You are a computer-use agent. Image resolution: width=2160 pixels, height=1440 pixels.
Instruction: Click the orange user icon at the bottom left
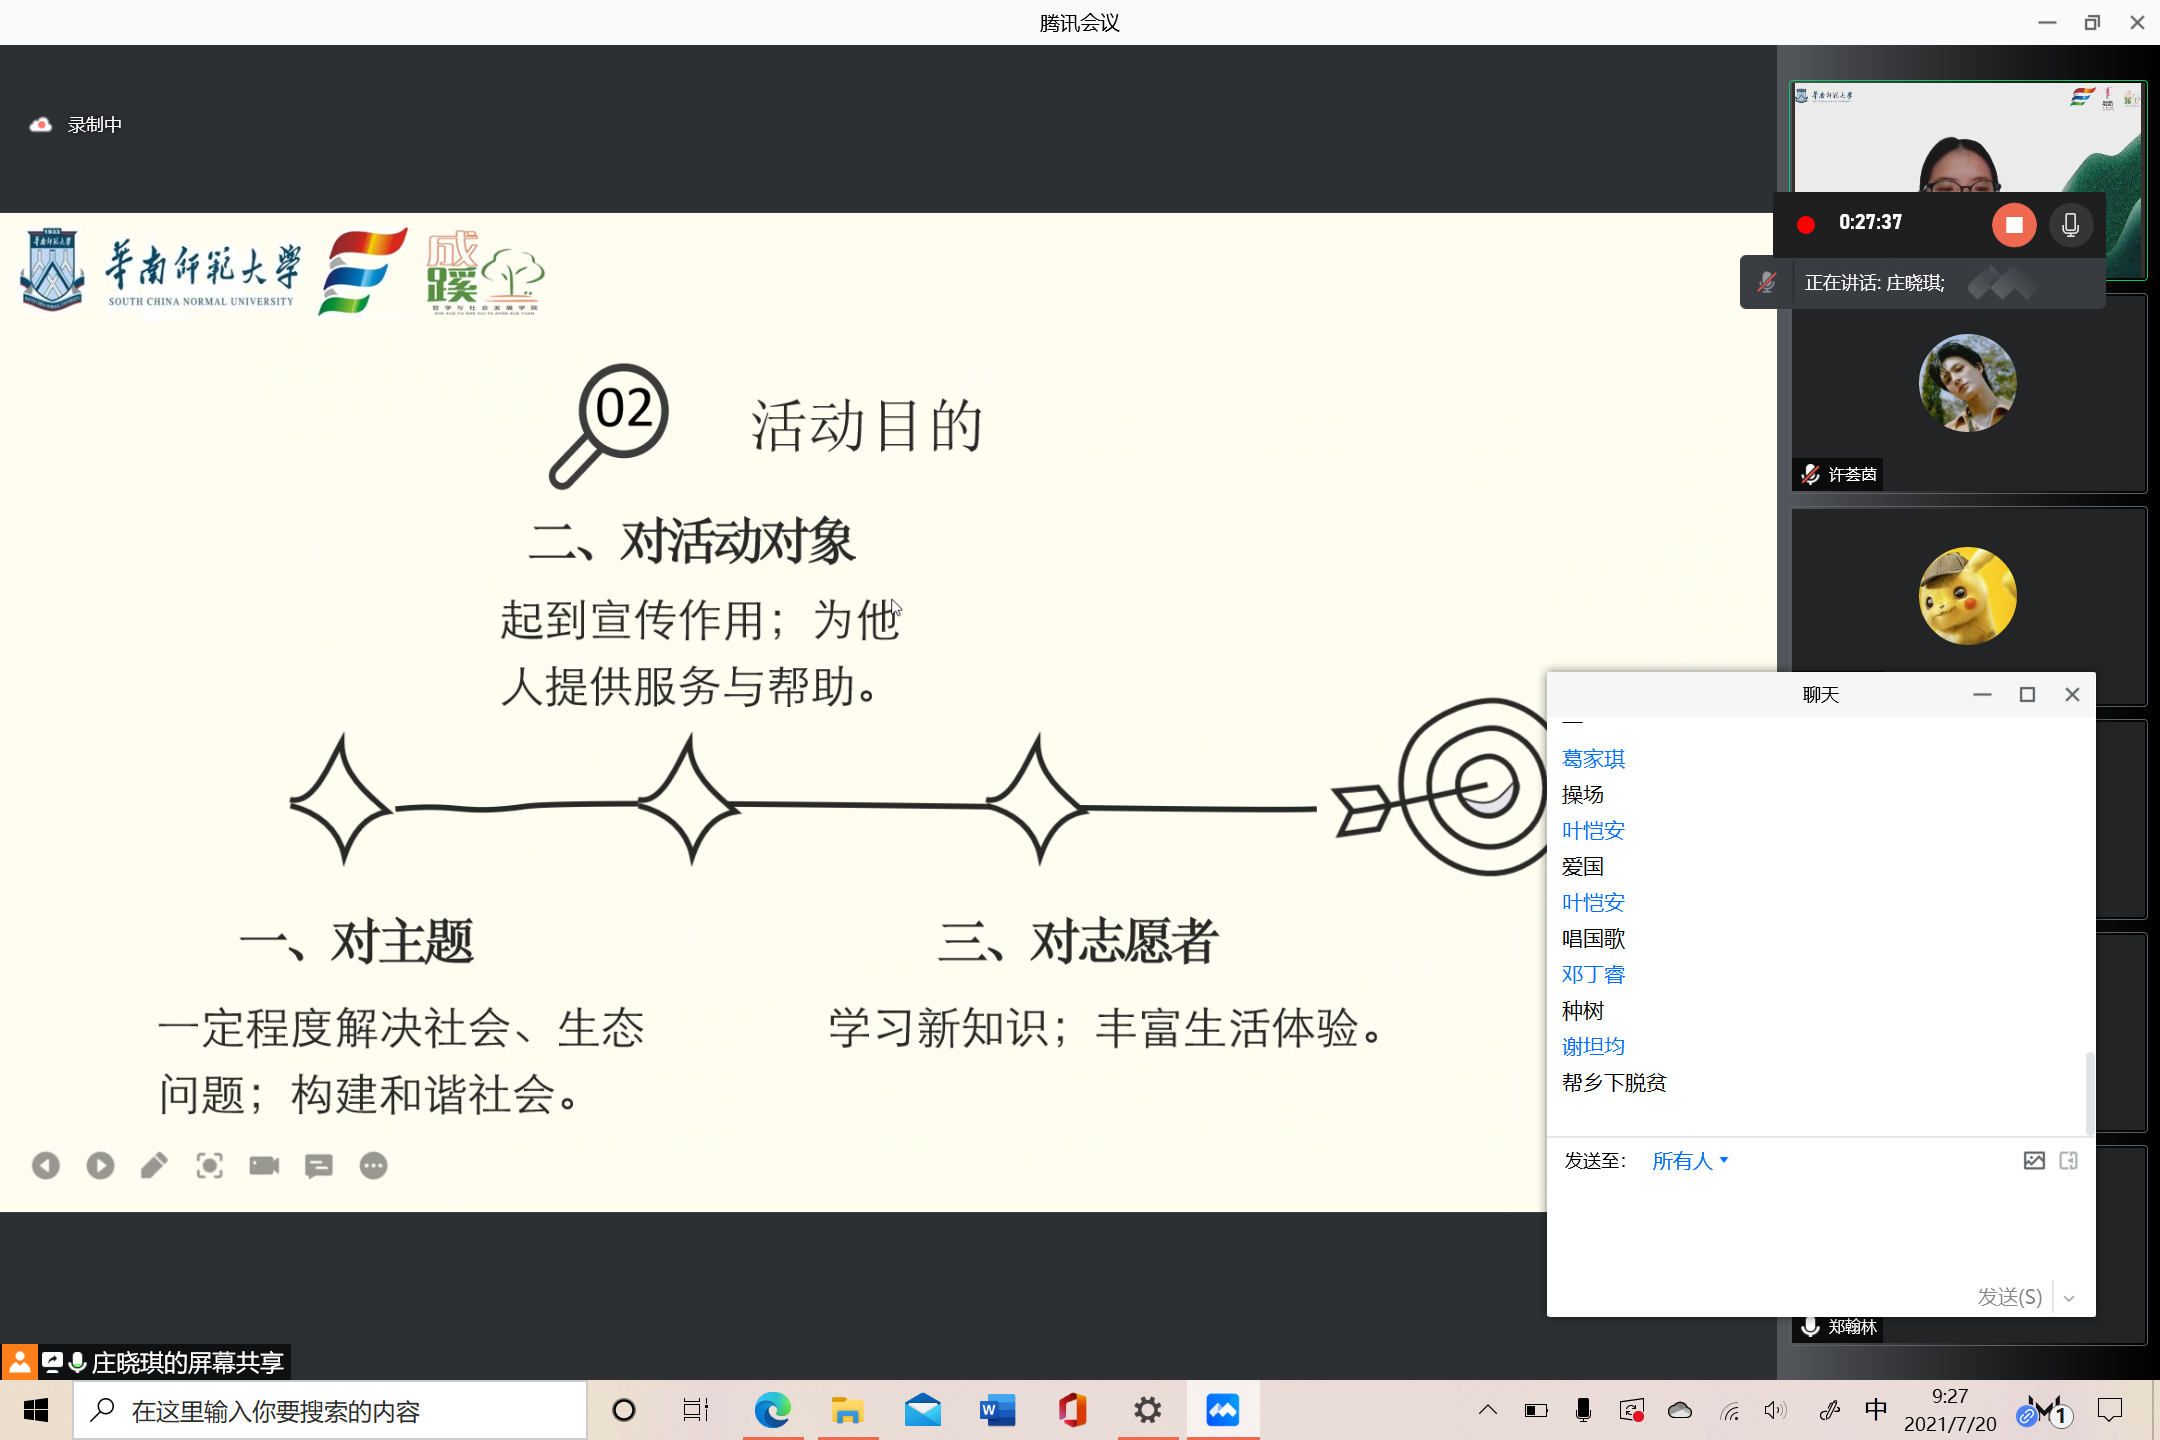(19, 1362)
